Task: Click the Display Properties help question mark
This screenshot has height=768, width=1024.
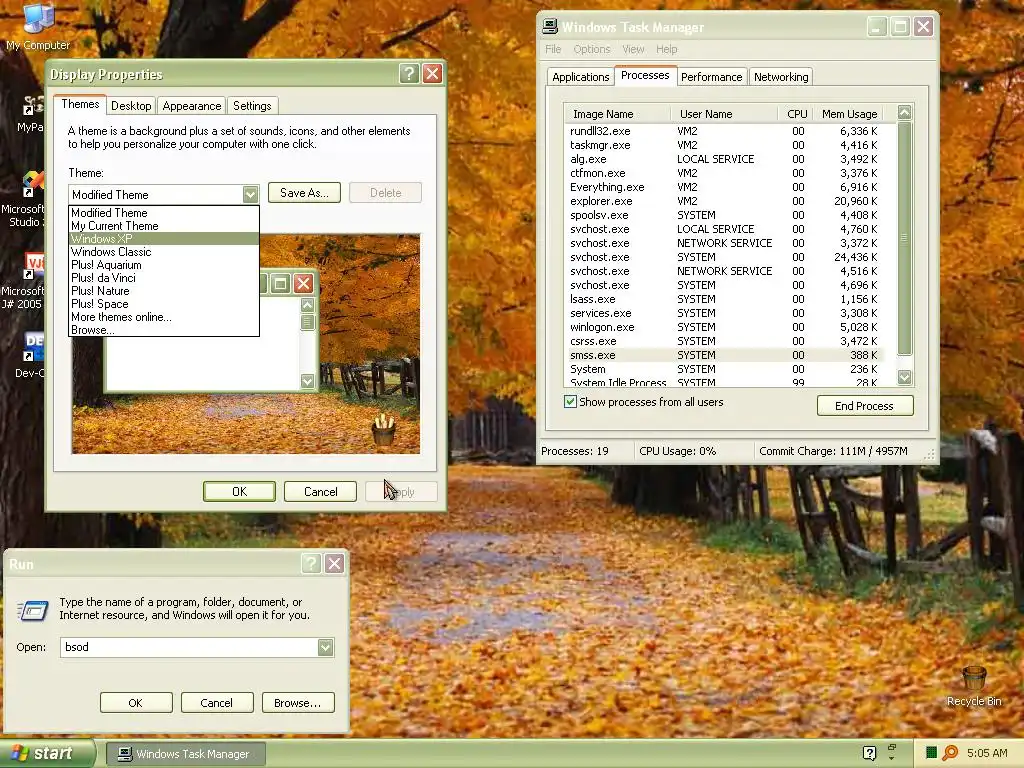Action: 409,73
